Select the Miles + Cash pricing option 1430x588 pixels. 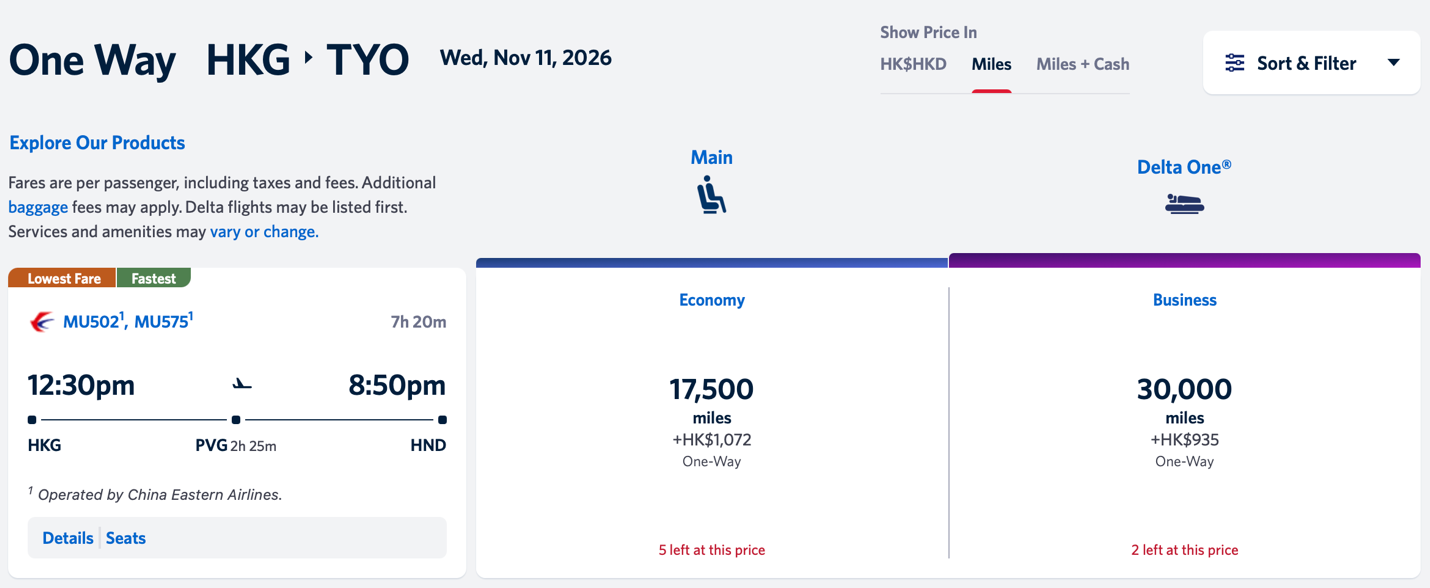point(1084,64)
